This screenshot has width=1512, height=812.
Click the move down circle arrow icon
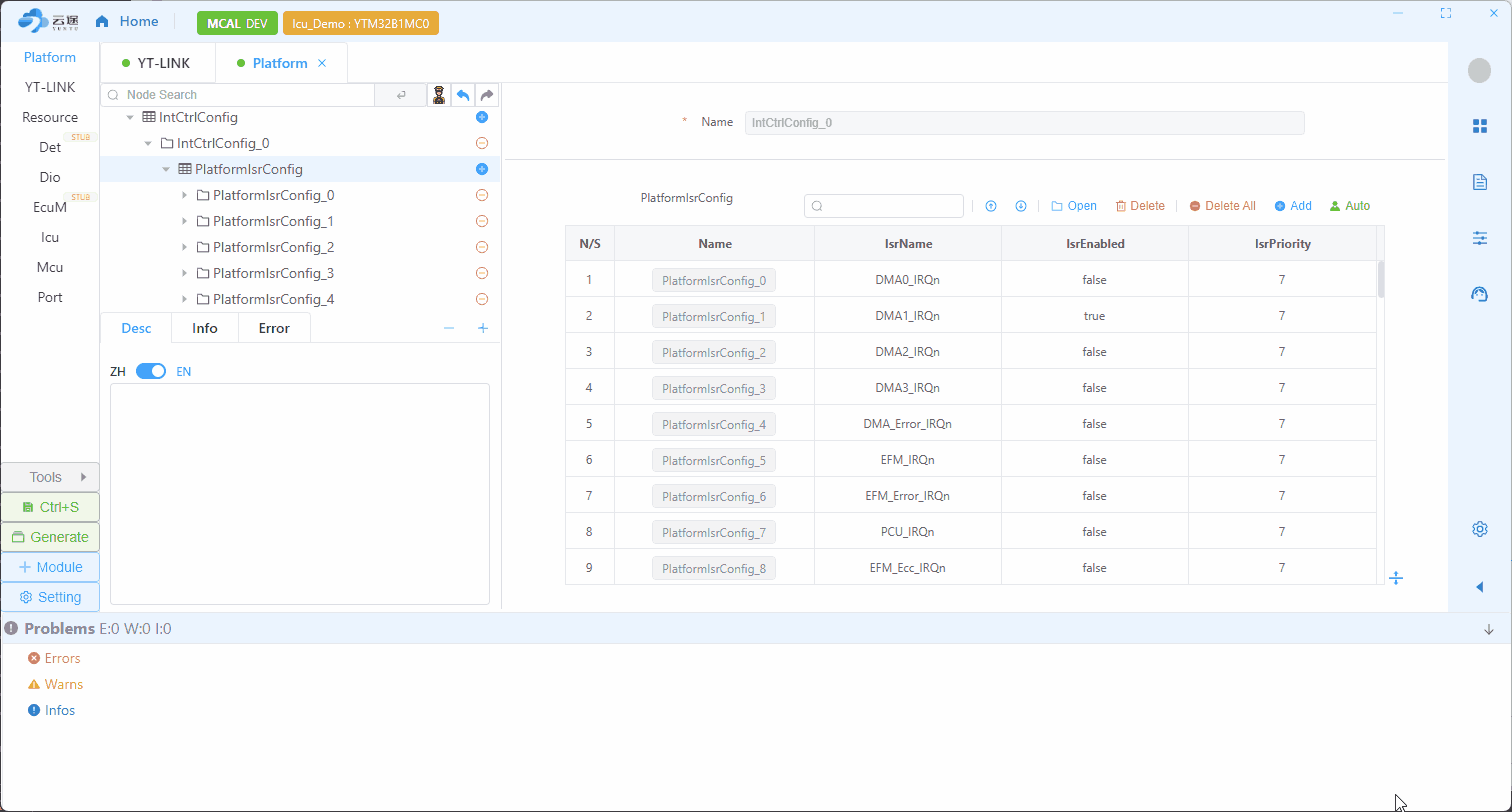pyautogui.click(x=1021, y=206)
